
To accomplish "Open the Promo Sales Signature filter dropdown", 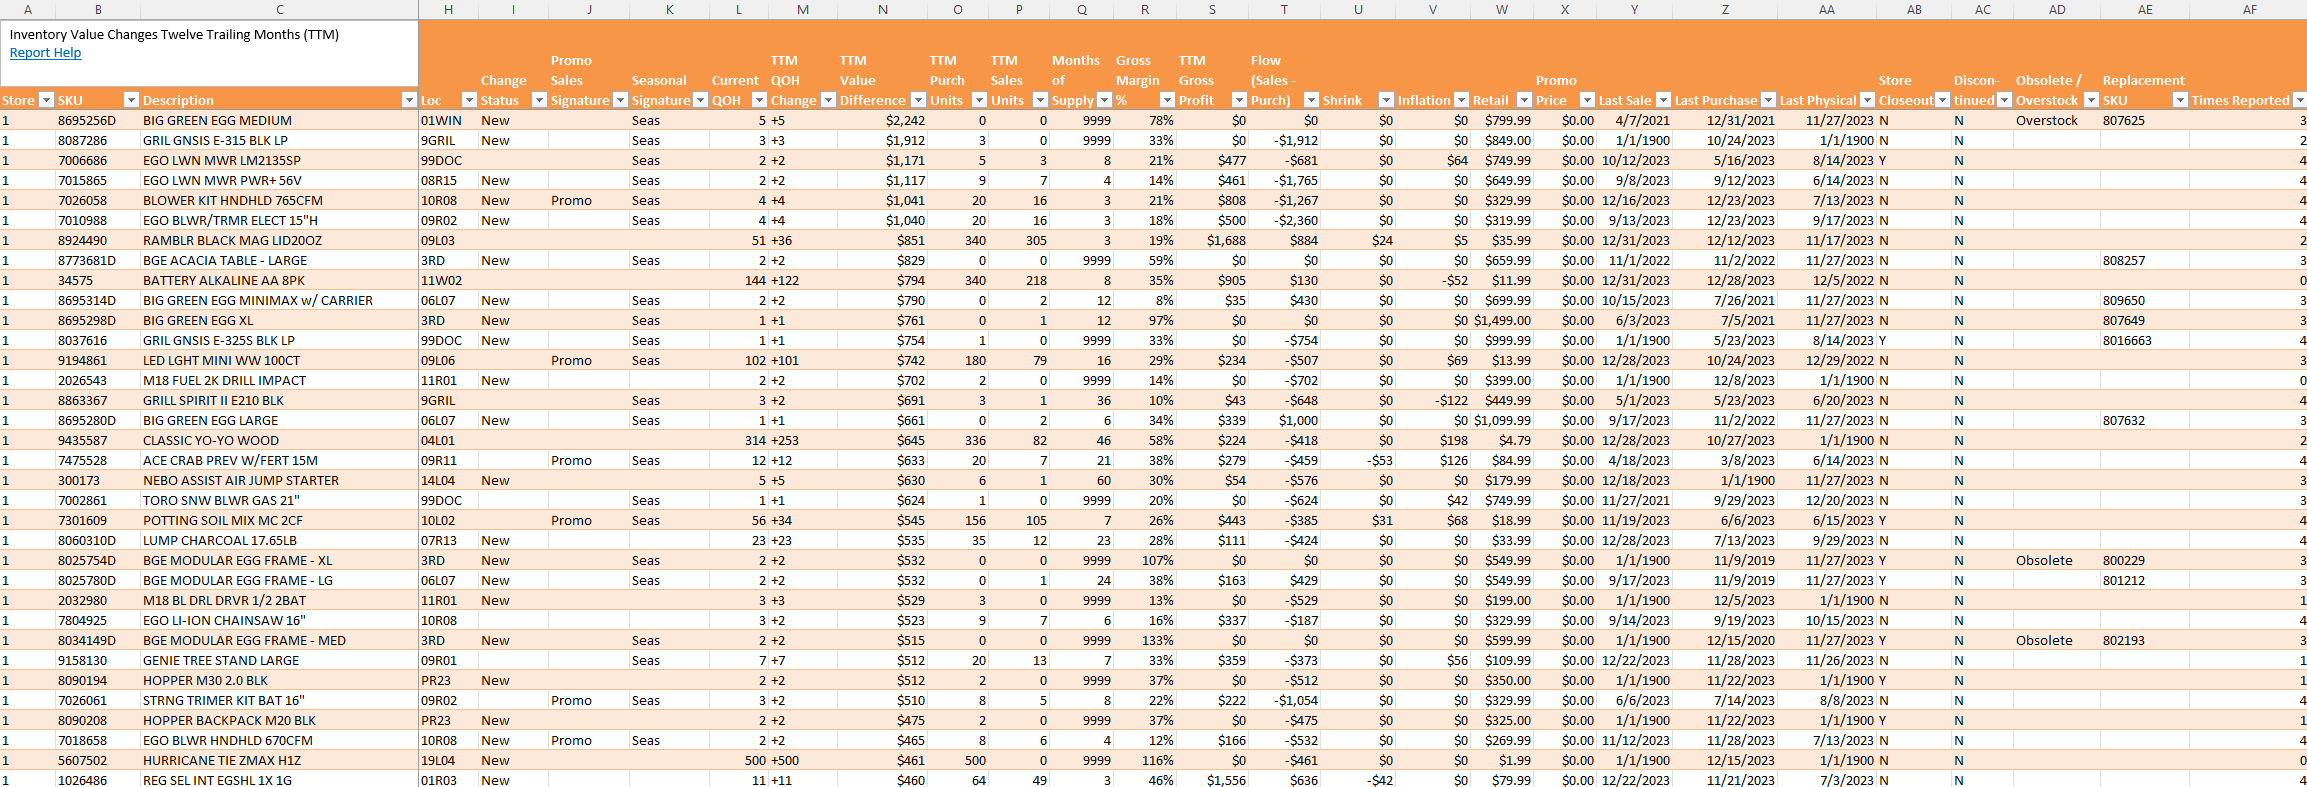I will (x=620, y=100).
